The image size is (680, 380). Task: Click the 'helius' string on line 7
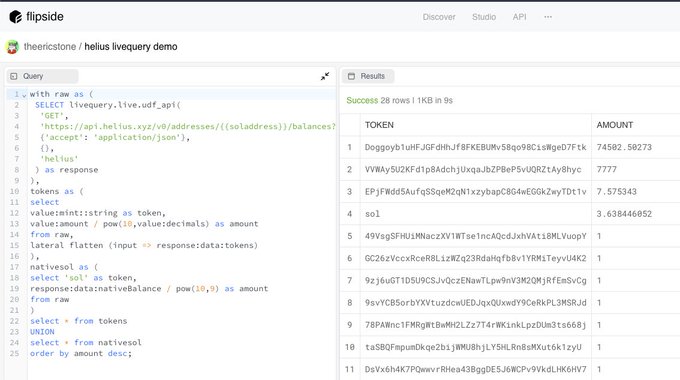coord(59,159)
